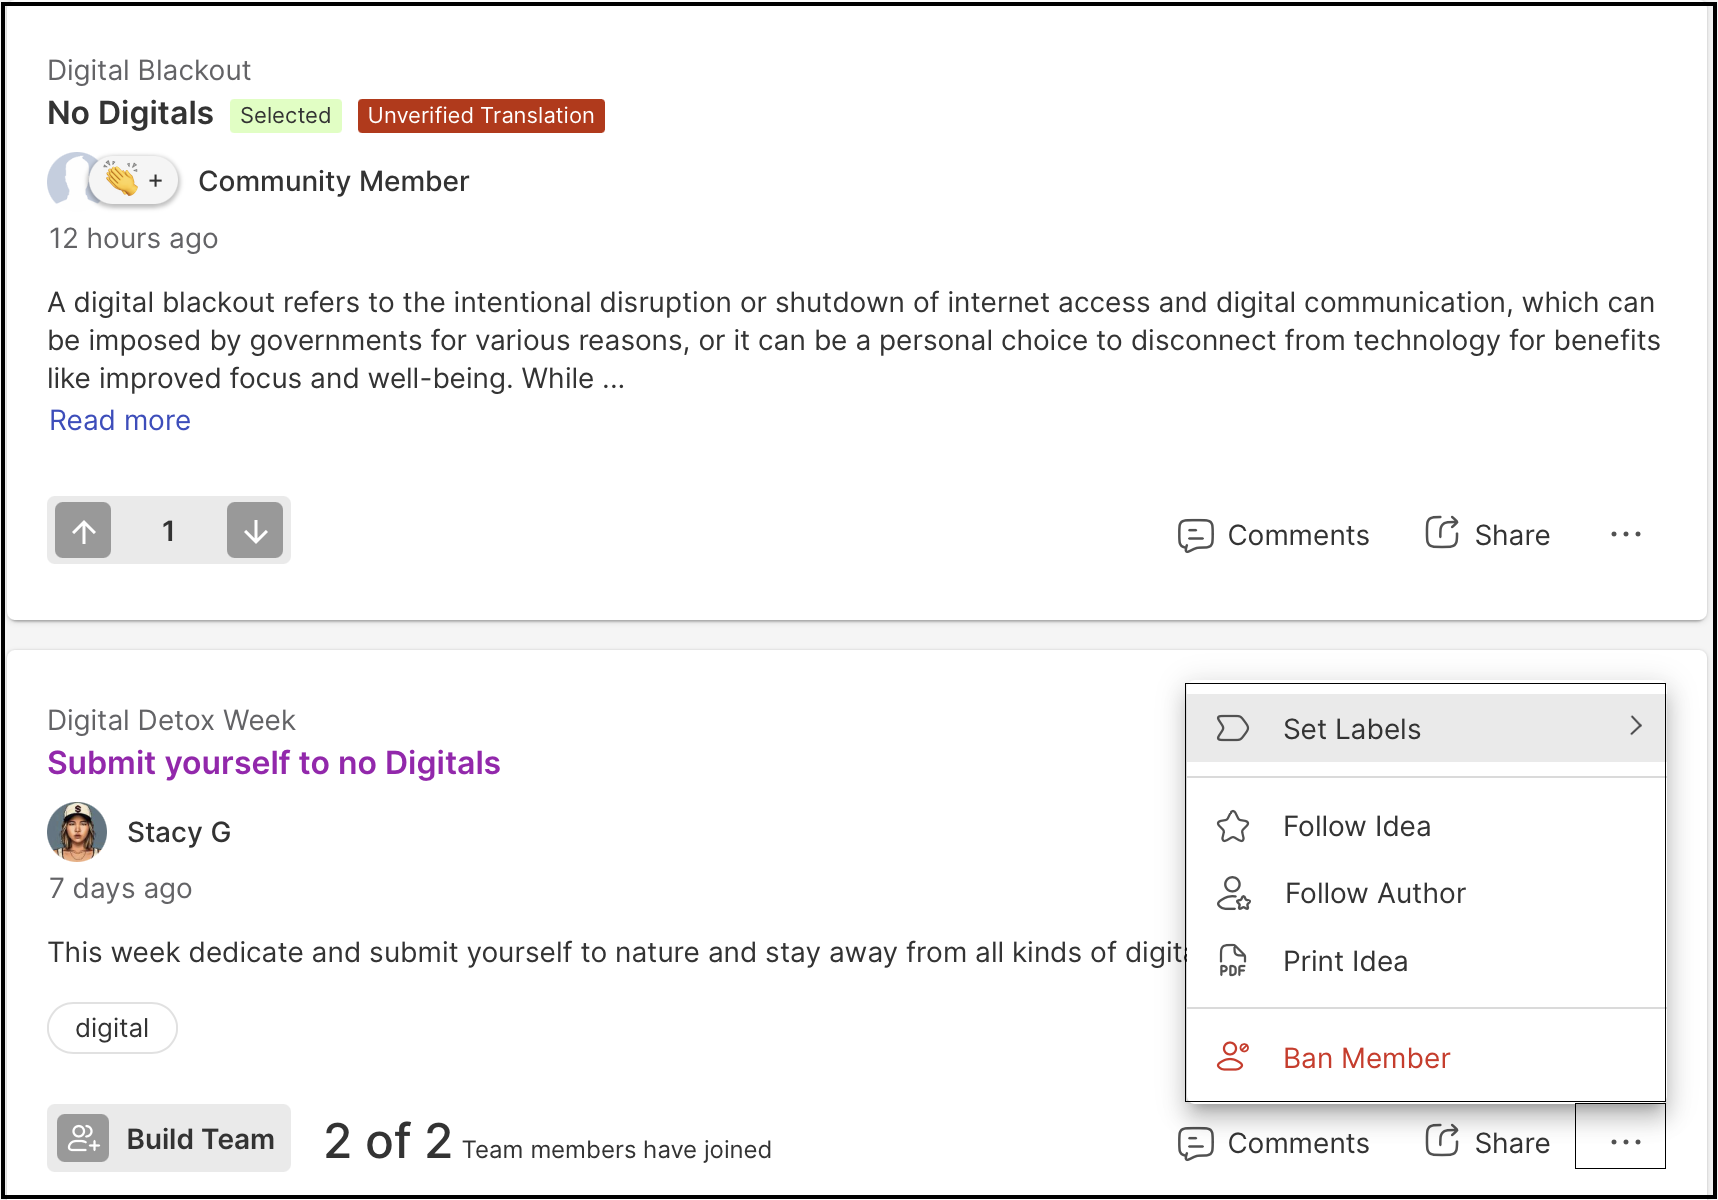Click the 12 hours ago timestamp

coord(133,238)
